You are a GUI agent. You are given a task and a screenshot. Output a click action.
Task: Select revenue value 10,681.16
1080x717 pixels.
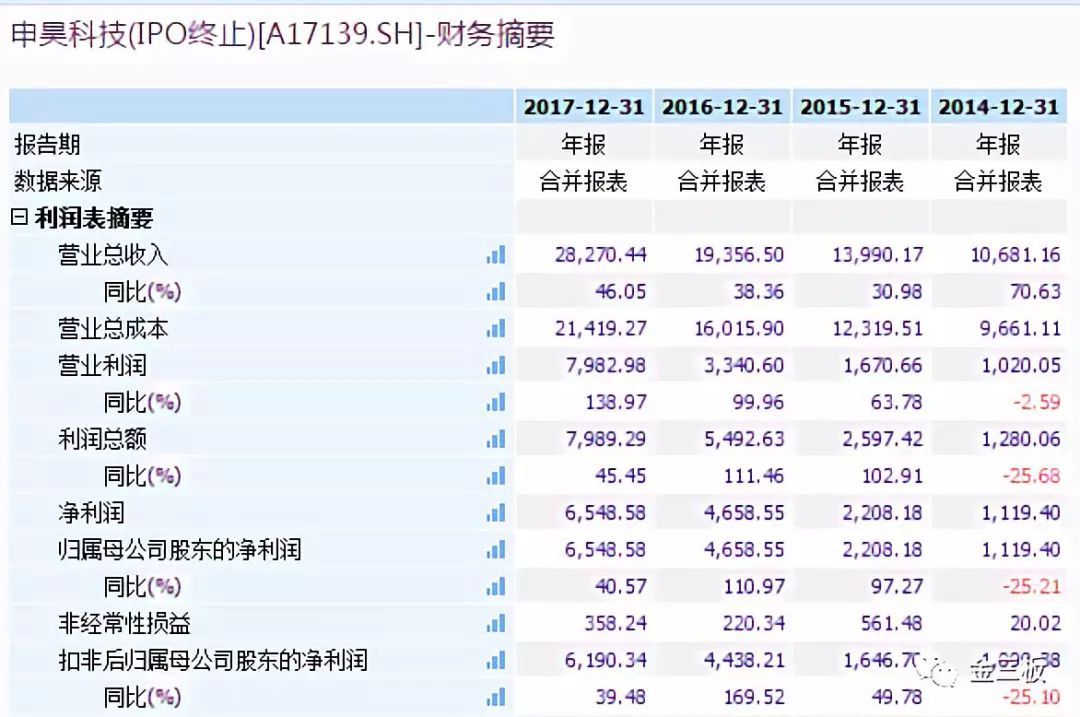[x=1016, y=255]
